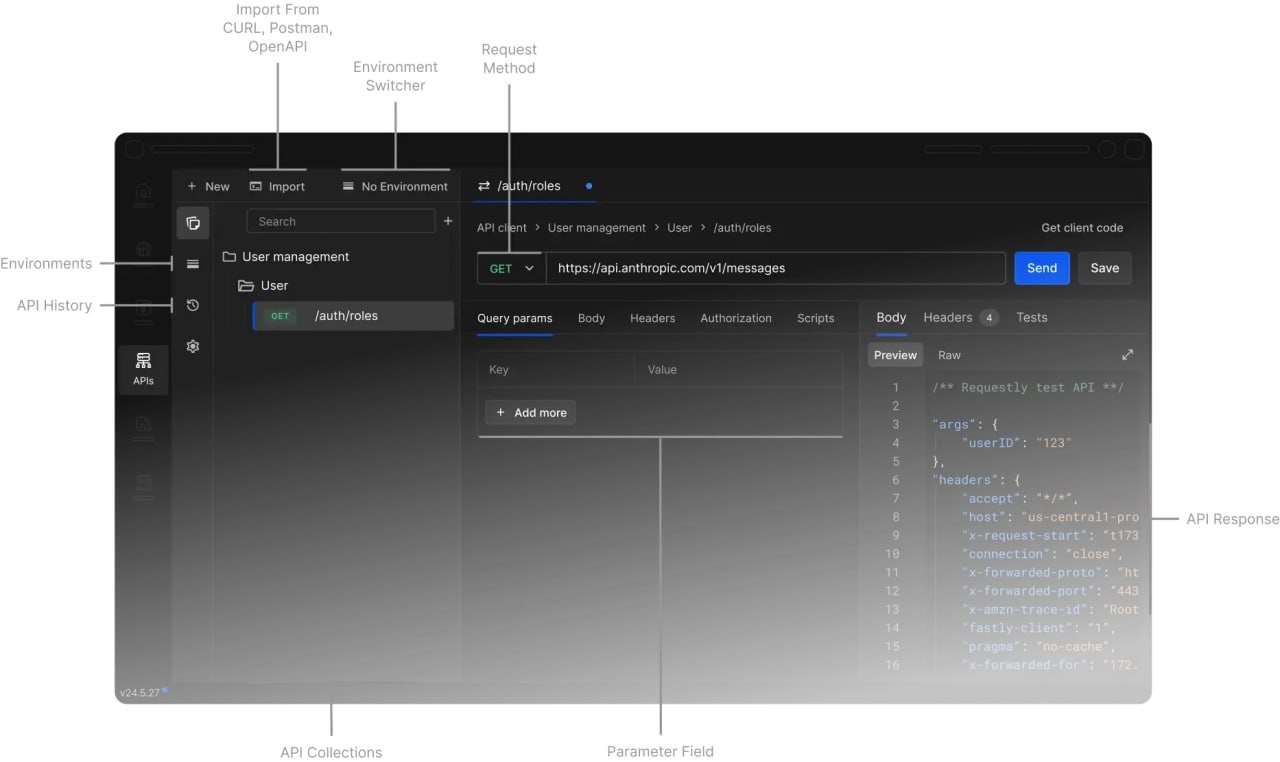Open the settings gear icon in sidebar

pos(193,346)
